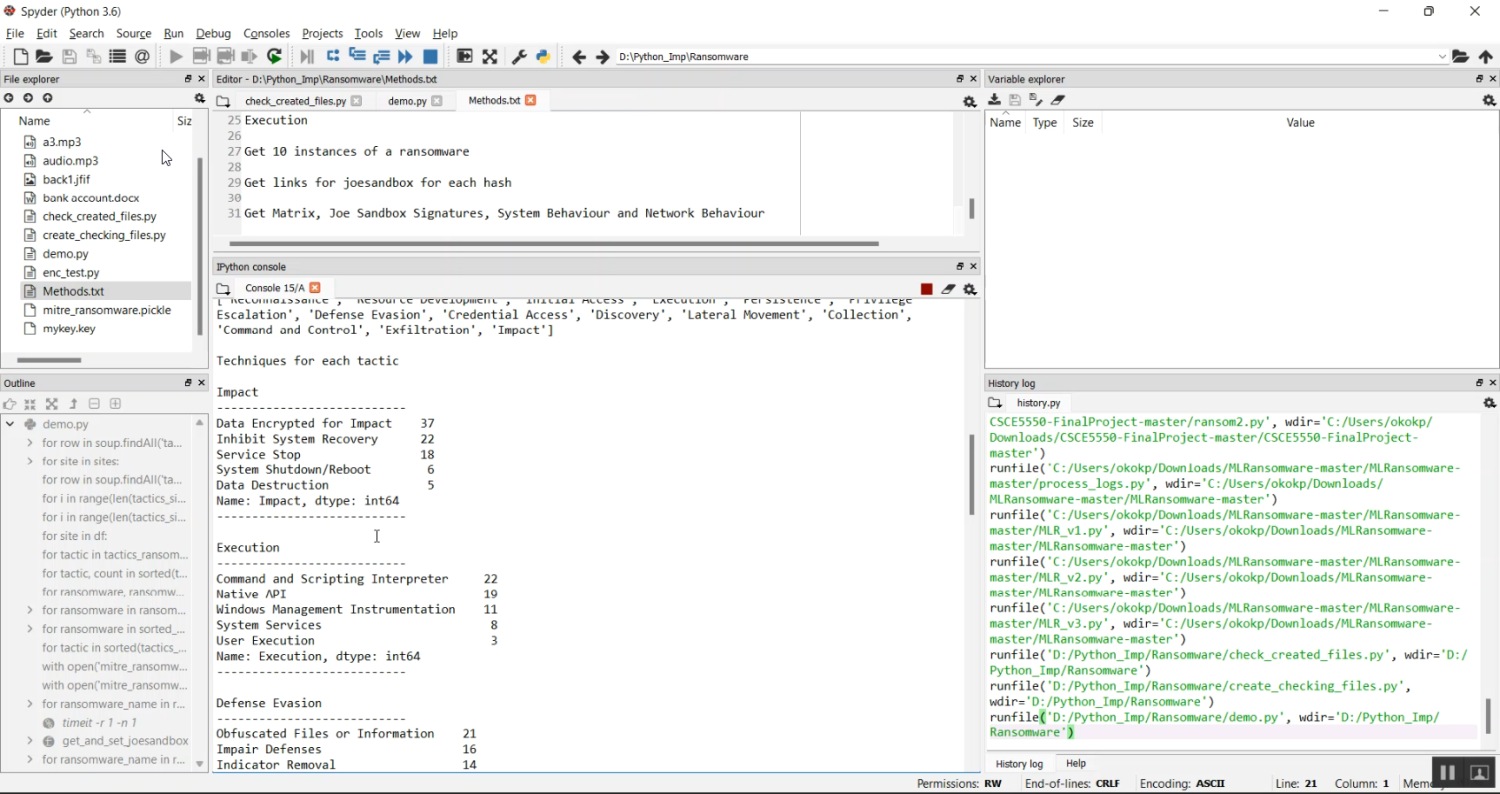Screen dimensions: 1500x794
Task: Open the working directory path dropdown
Action: click(x=1442, y=57)
